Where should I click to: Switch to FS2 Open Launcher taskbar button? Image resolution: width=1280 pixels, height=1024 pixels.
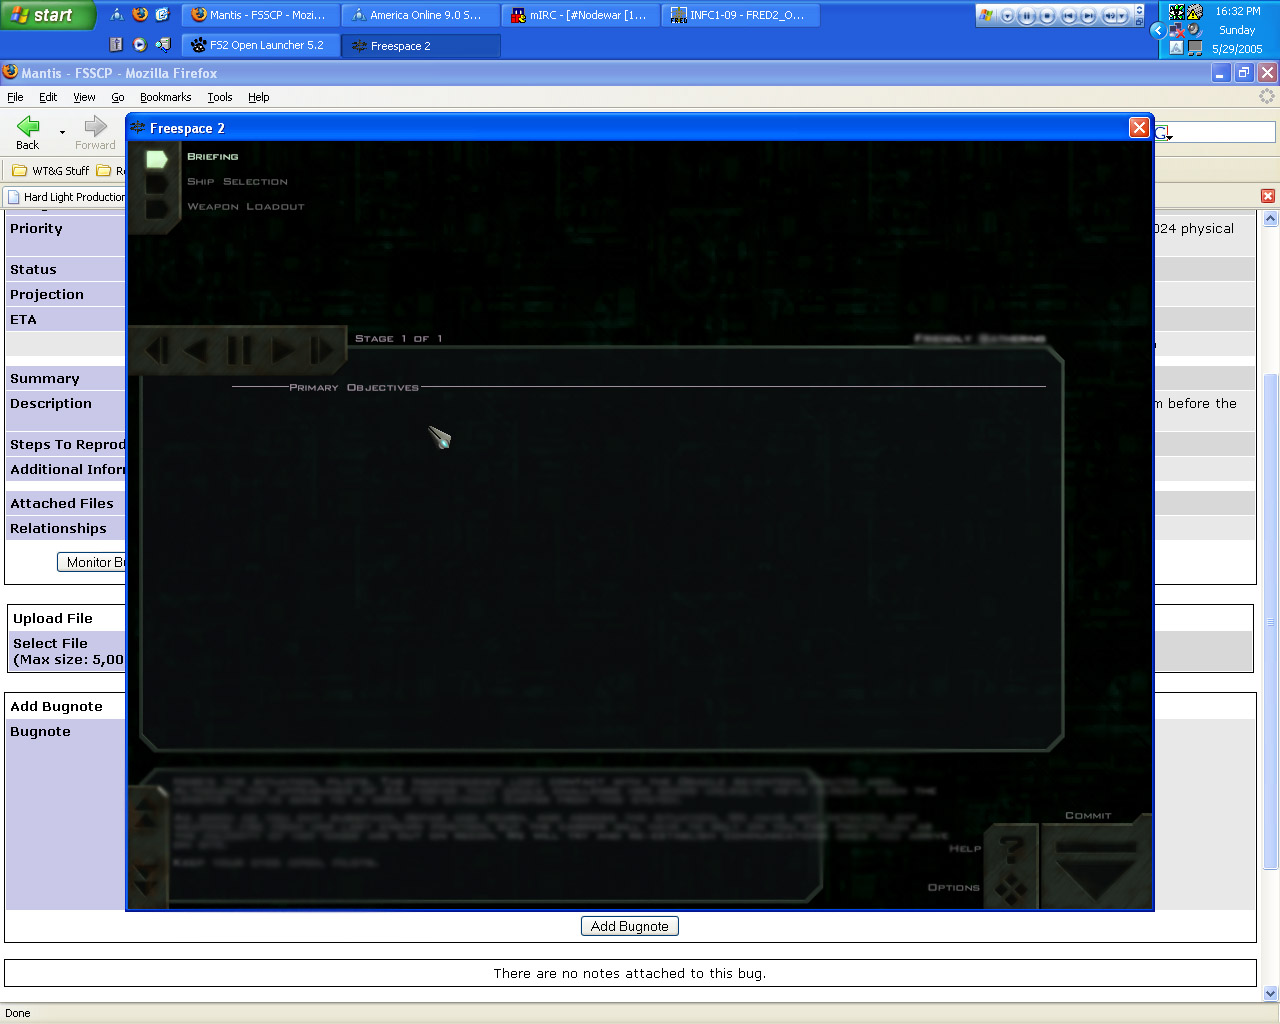coord(260,45)
